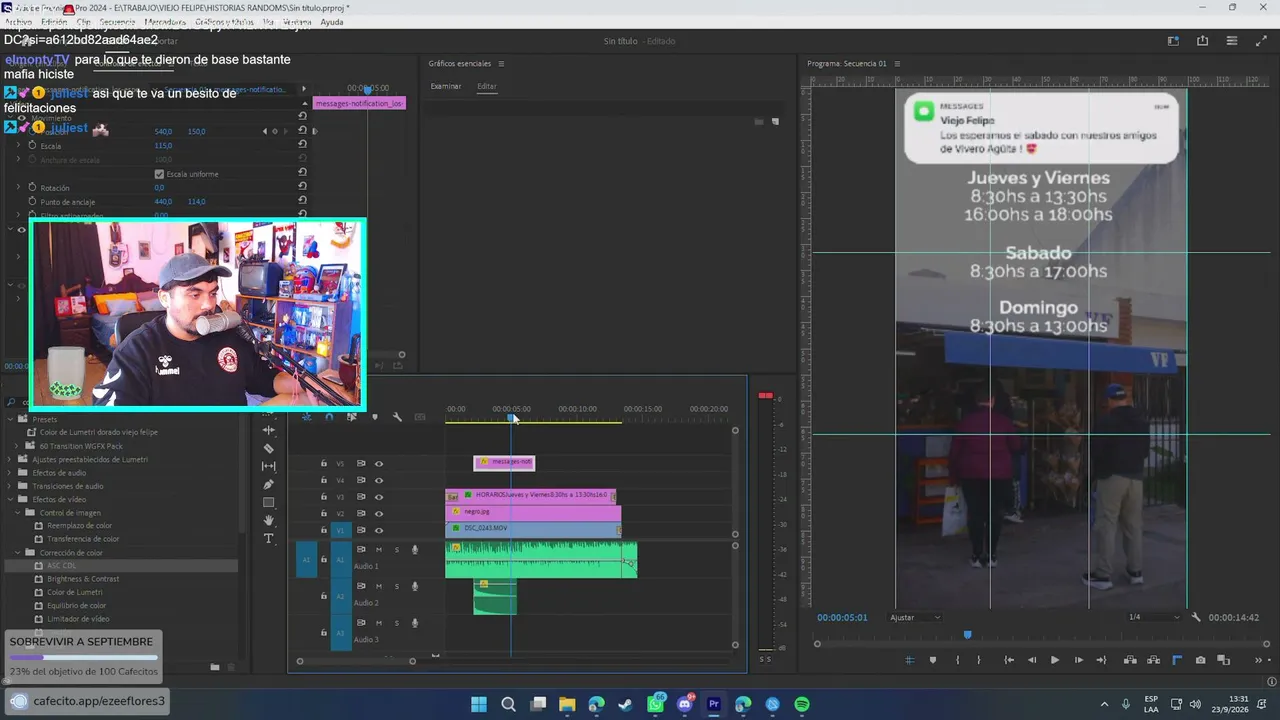Uncheck the Escala uniforme checkbox
Image resolution: width=1280 pixels, height=720 pixels.
point(160,174)
